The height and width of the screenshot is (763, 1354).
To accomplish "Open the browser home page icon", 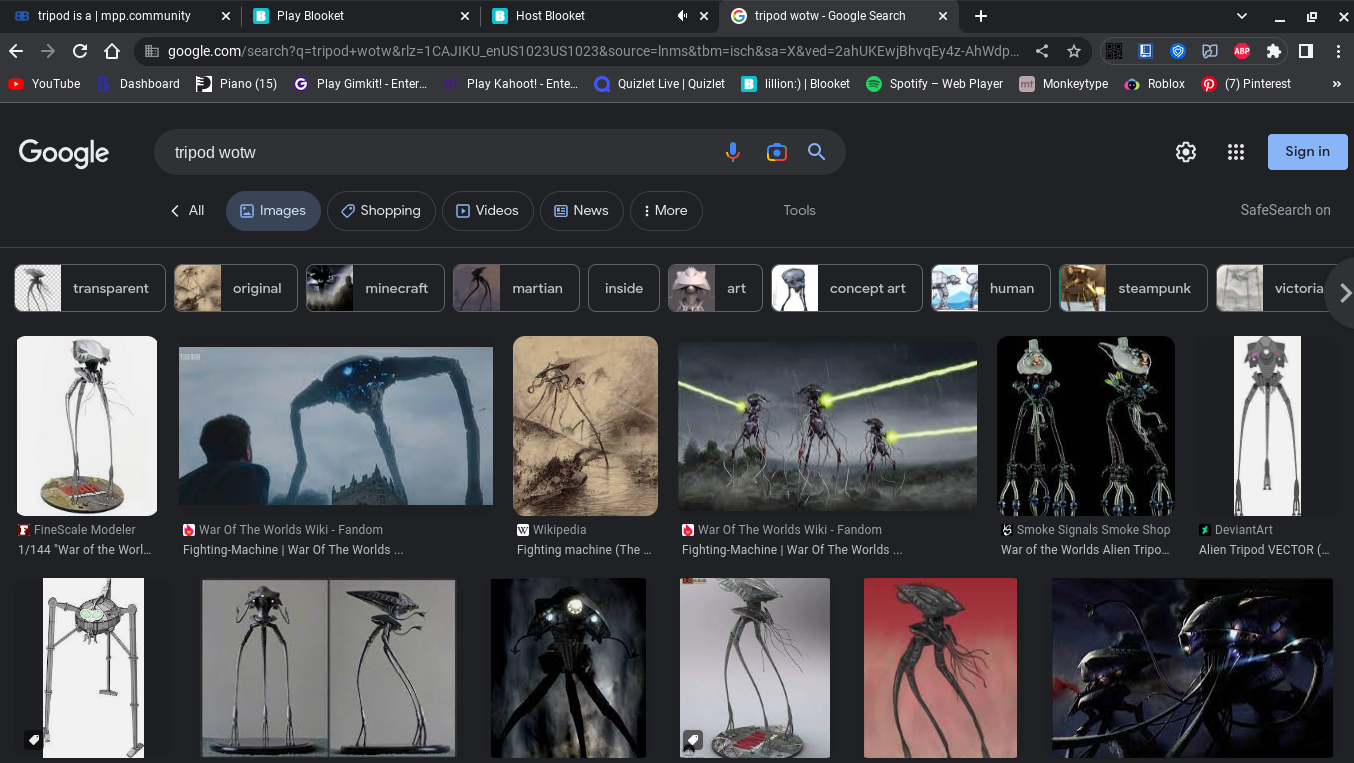I will click(112, 51).
